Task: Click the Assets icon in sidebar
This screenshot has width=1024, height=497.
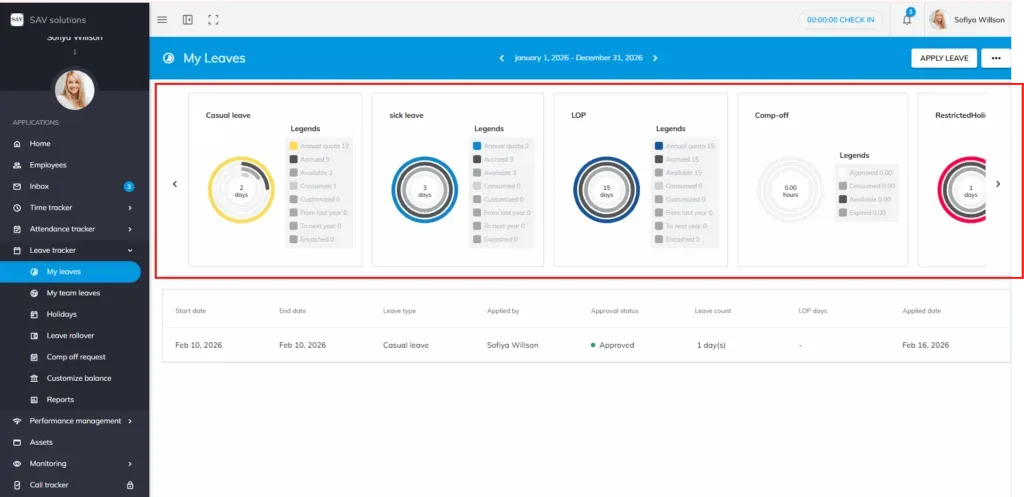Action: click(18, 442)
